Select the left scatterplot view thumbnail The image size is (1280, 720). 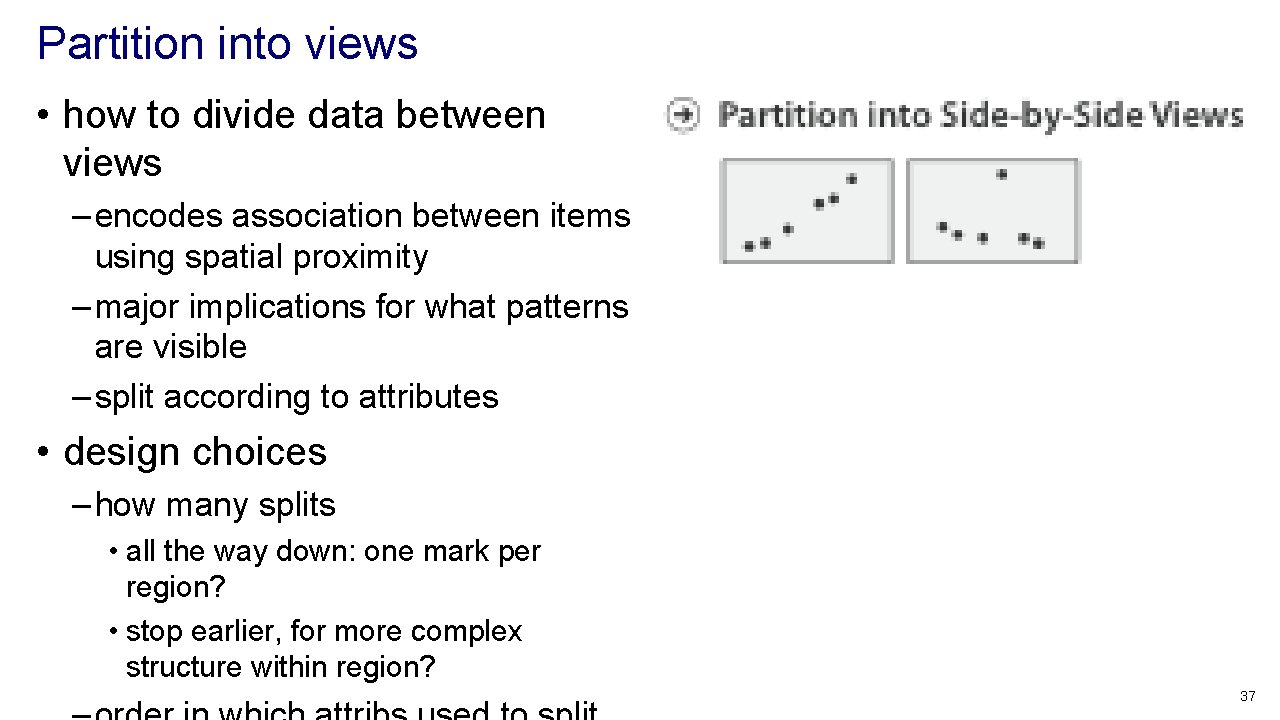806,211
